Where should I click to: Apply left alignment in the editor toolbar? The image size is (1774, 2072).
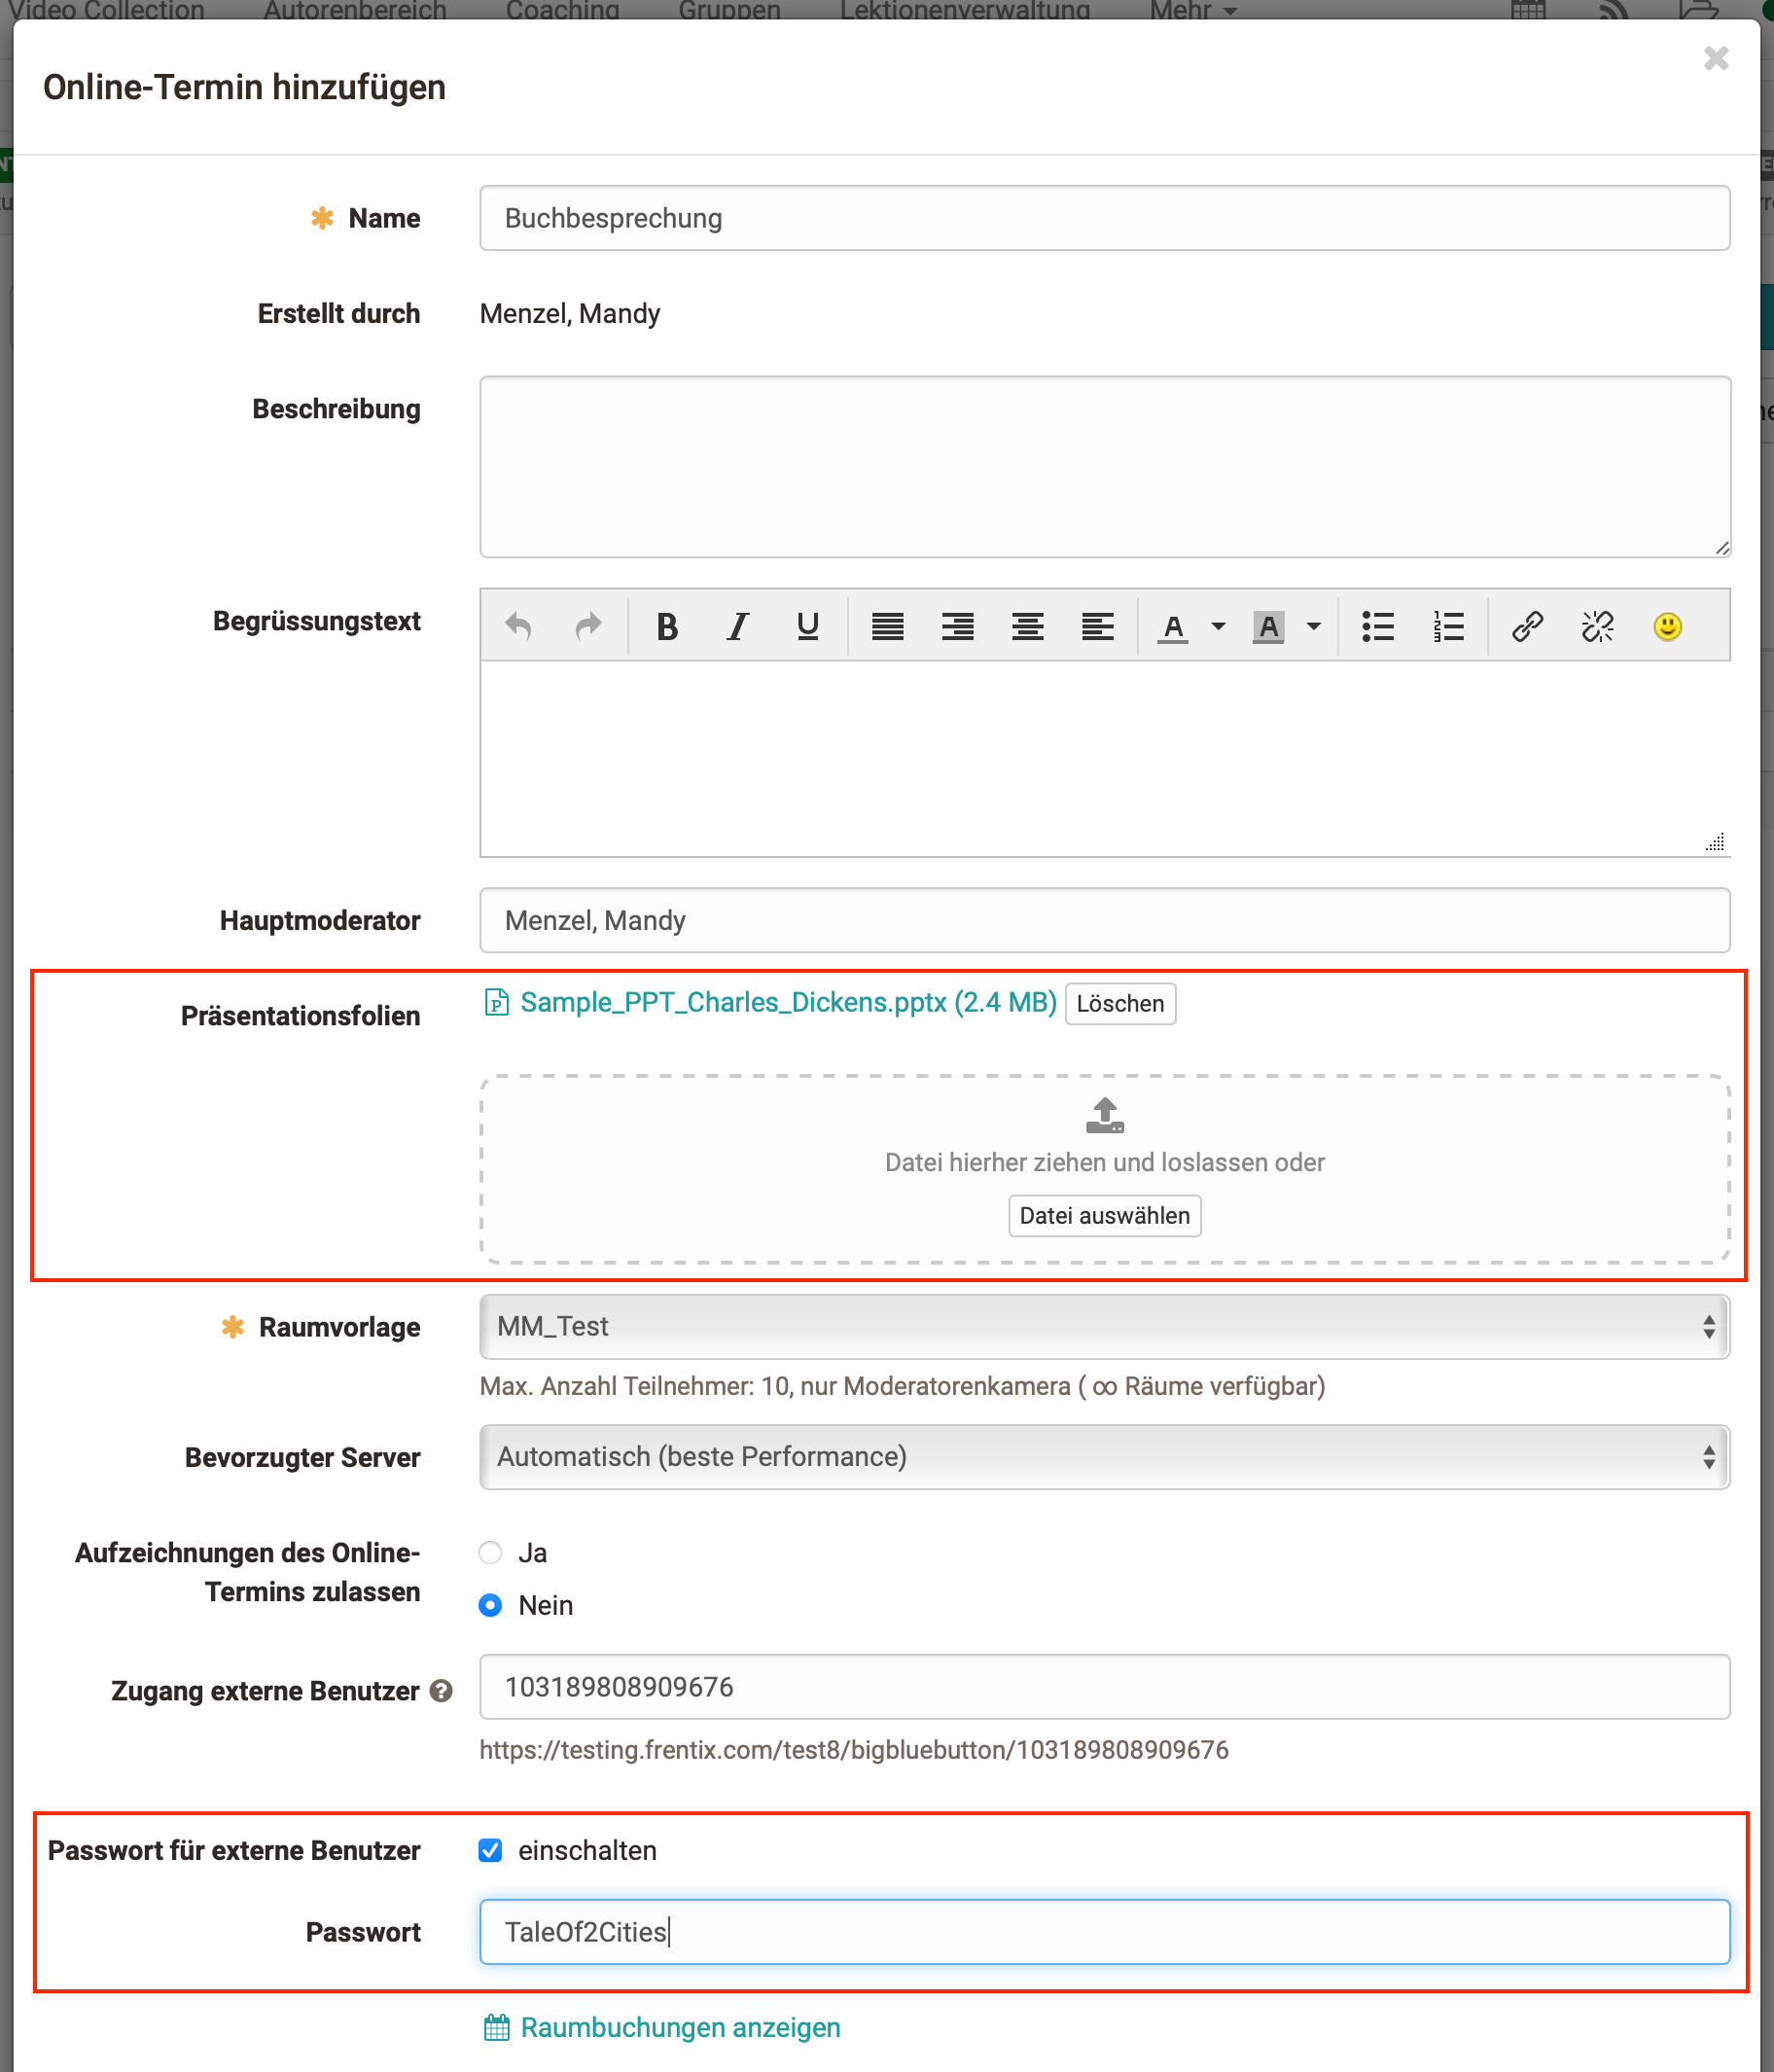[x=1097, y=627]
